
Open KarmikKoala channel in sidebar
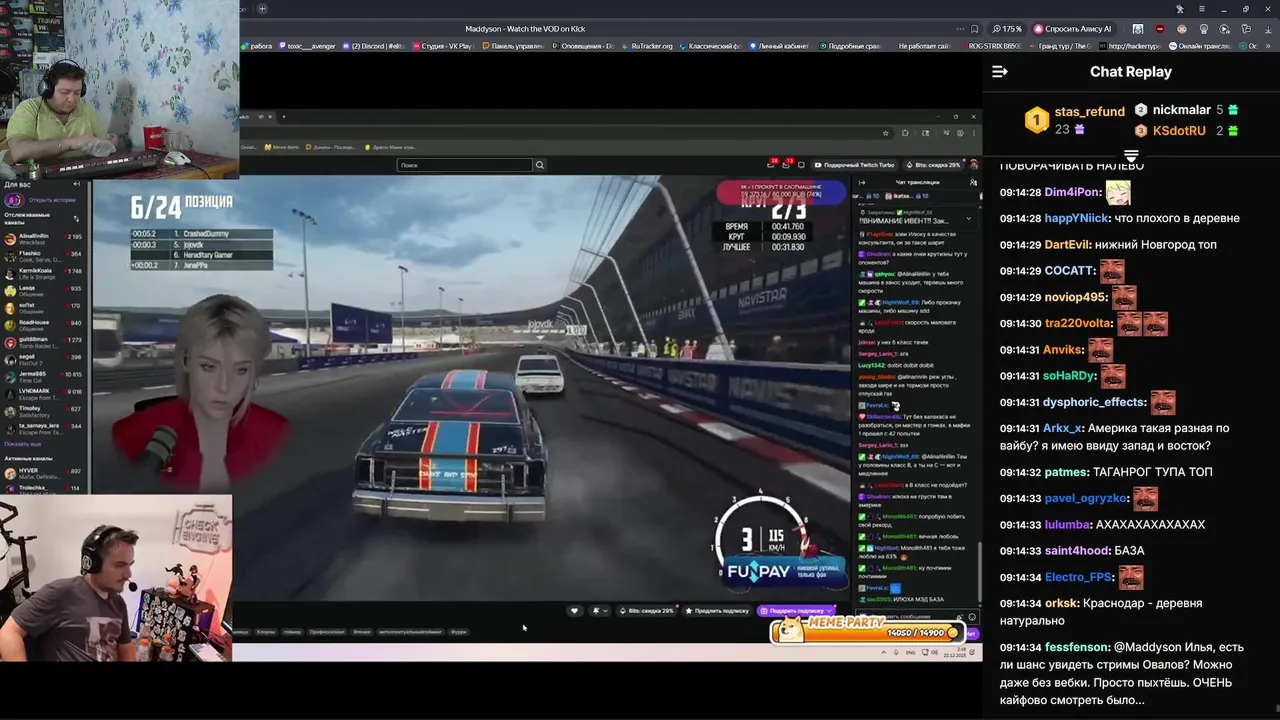click(x=45, y=273)
